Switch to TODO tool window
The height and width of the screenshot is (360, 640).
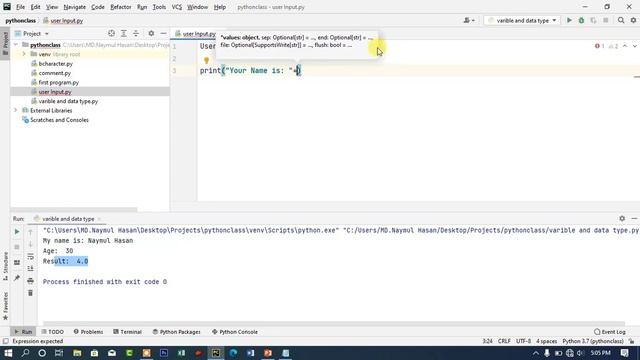click(53, 332)
